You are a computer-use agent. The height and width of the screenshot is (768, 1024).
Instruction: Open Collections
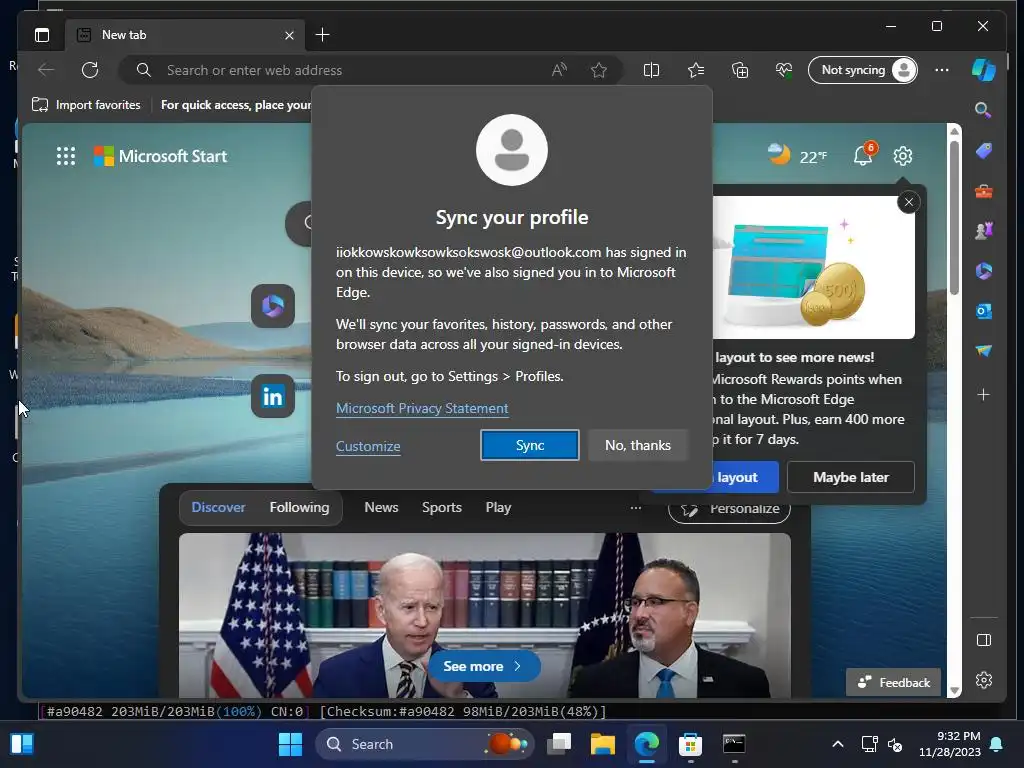click(x=740, y=70)
